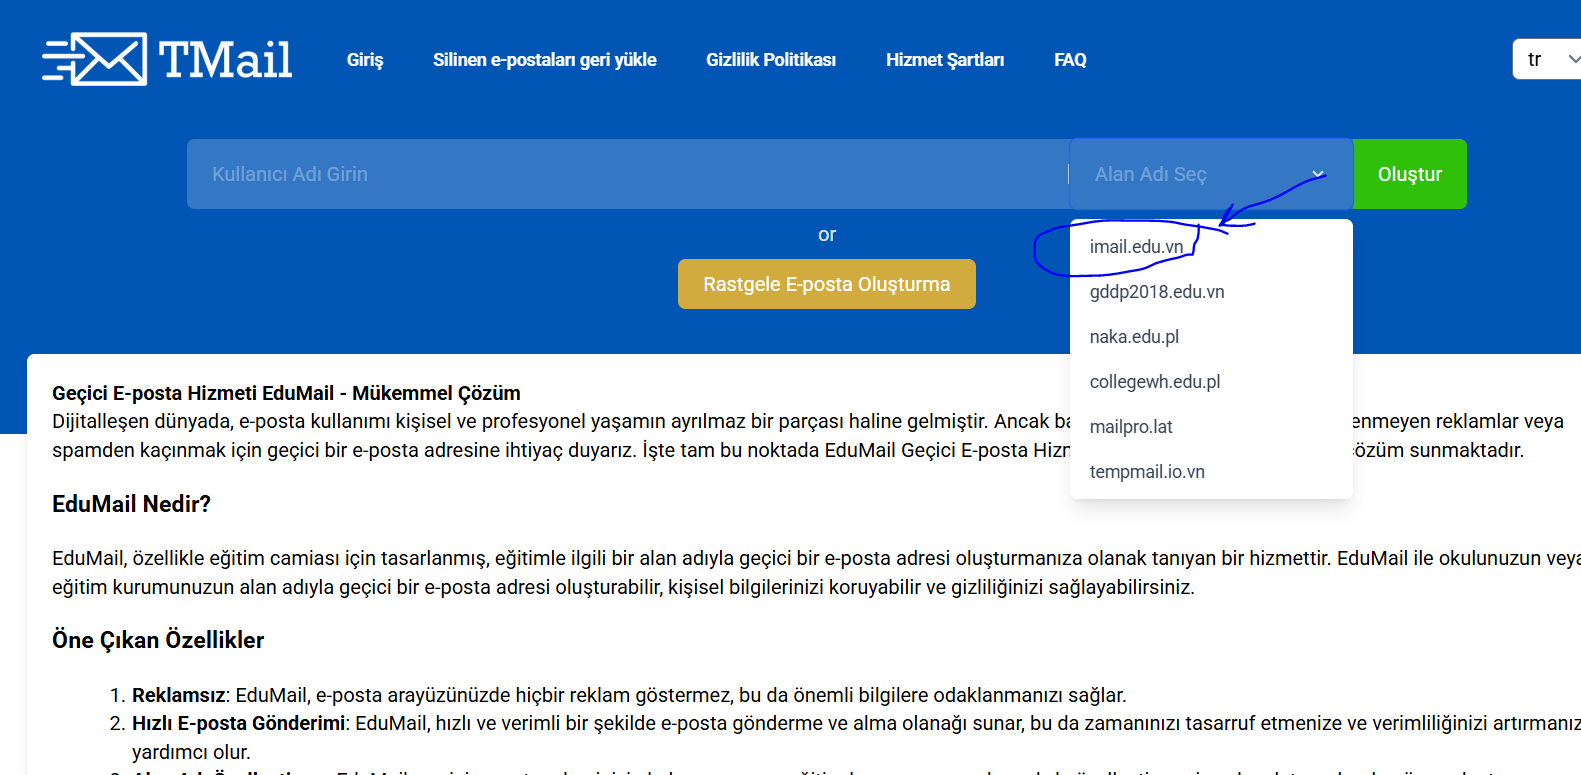Select collegewh.edu.pl domain option

pyautogui.click(x=1211, y=382)
